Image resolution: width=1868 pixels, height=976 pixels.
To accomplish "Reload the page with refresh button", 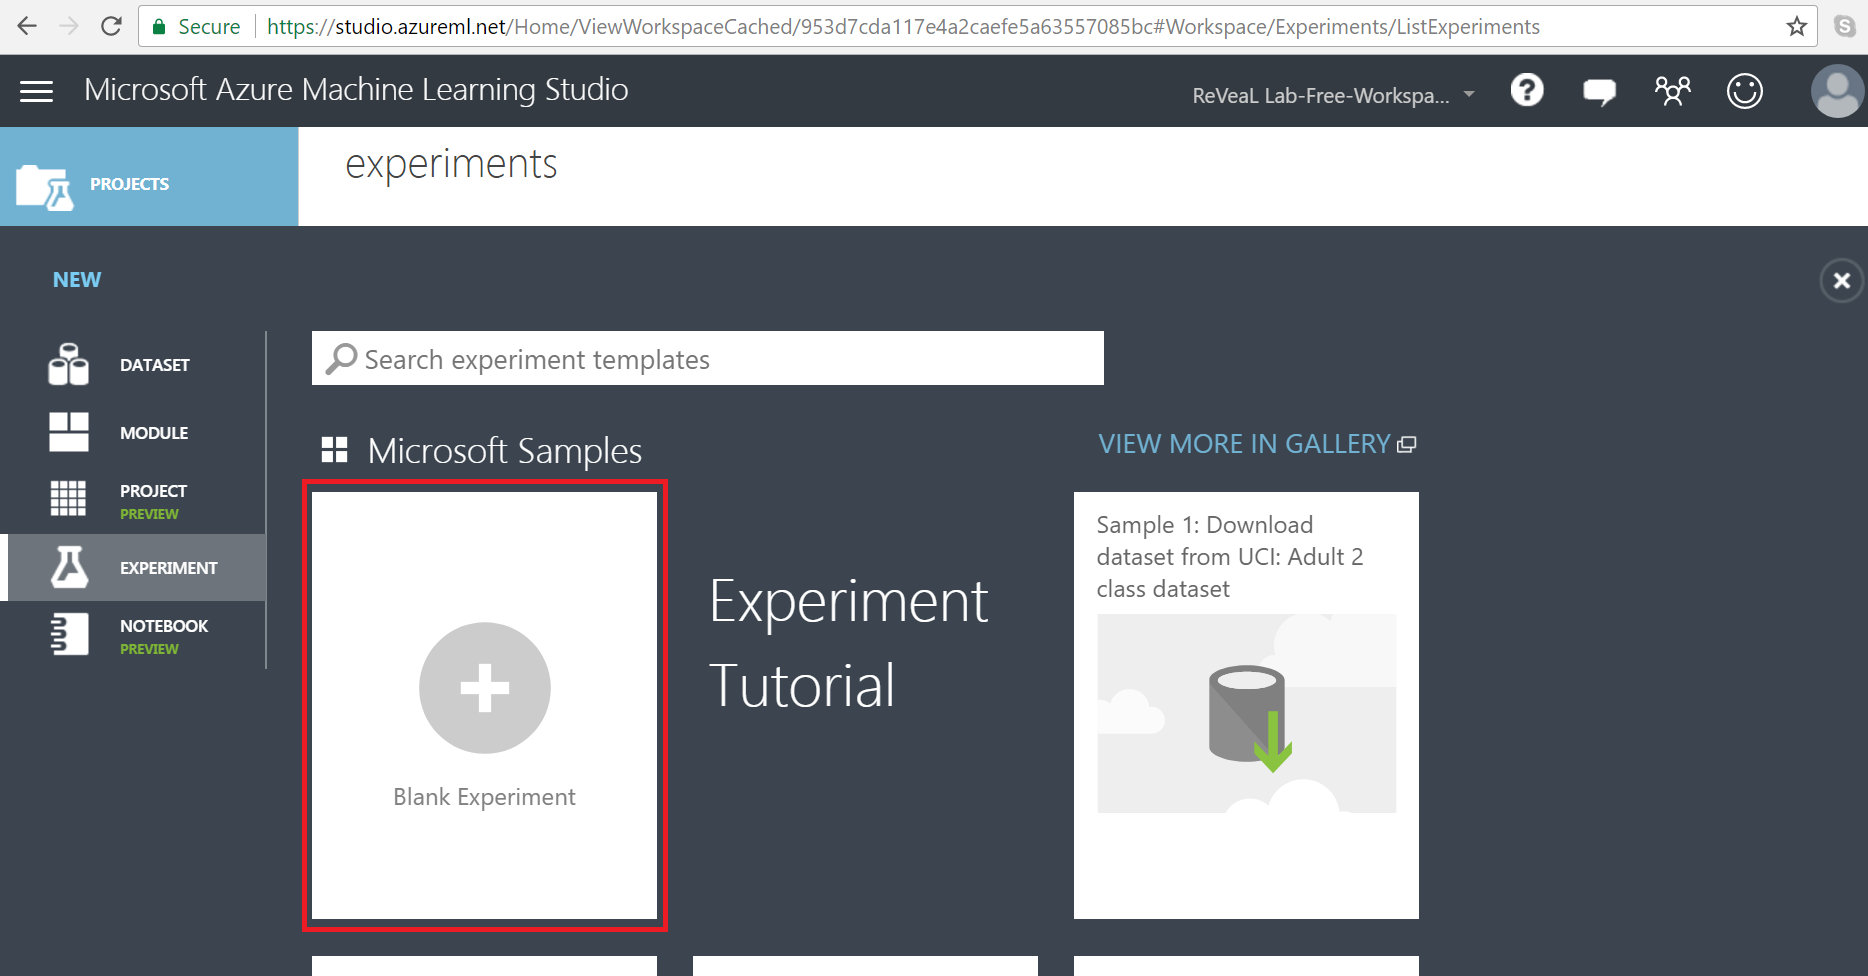I will (x=111, y=26).
